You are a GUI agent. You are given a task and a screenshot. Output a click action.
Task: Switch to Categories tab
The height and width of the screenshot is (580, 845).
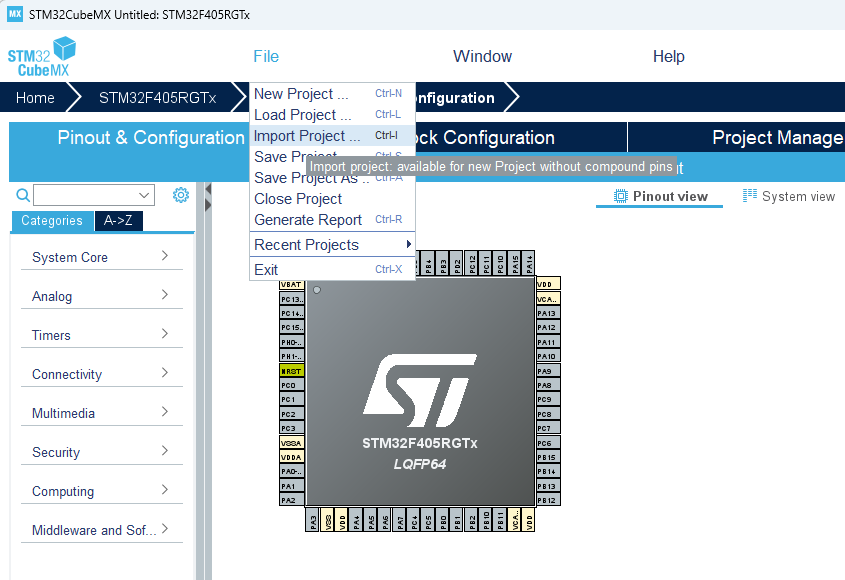coord(52,220)
